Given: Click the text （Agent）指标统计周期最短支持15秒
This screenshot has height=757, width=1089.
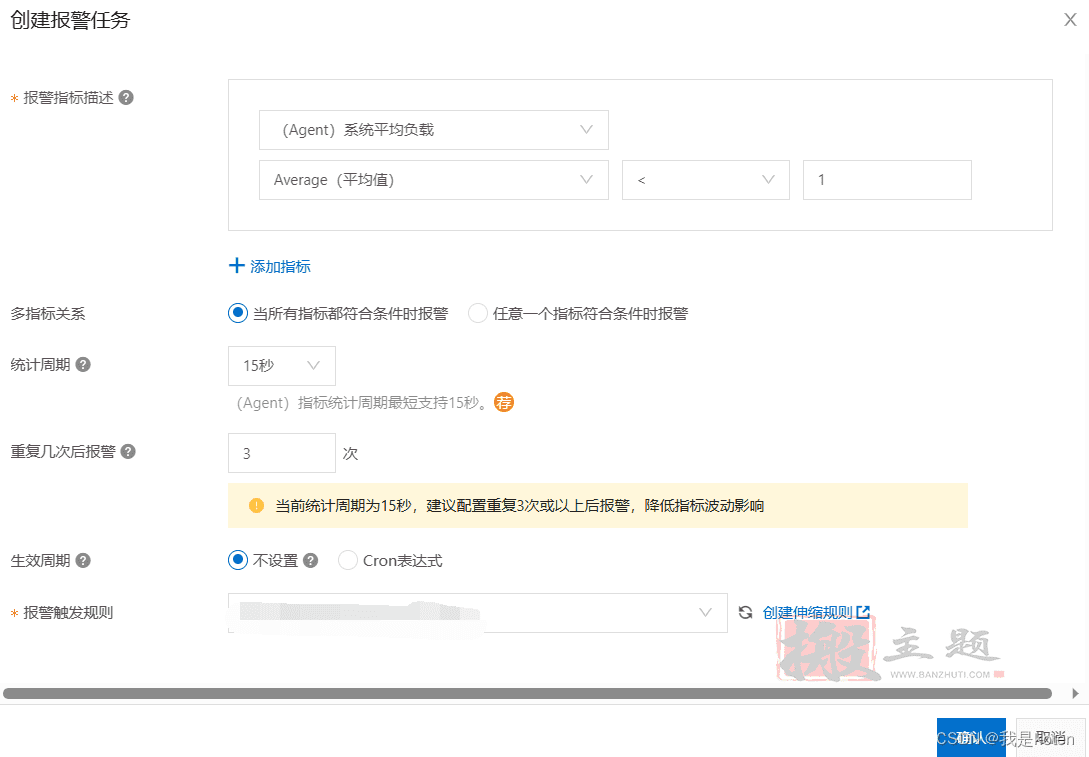Looking at the screenshot, I should pos(362,403).
